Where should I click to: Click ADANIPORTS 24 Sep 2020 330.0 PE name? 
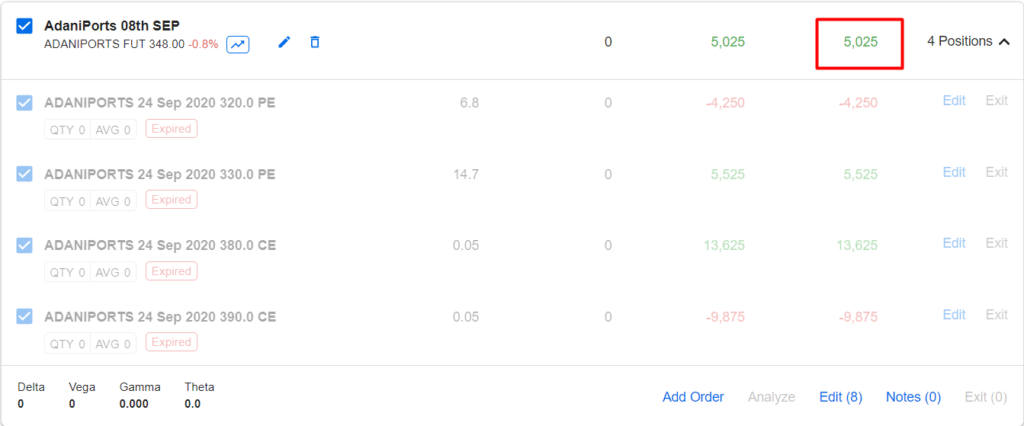[160, 174]
